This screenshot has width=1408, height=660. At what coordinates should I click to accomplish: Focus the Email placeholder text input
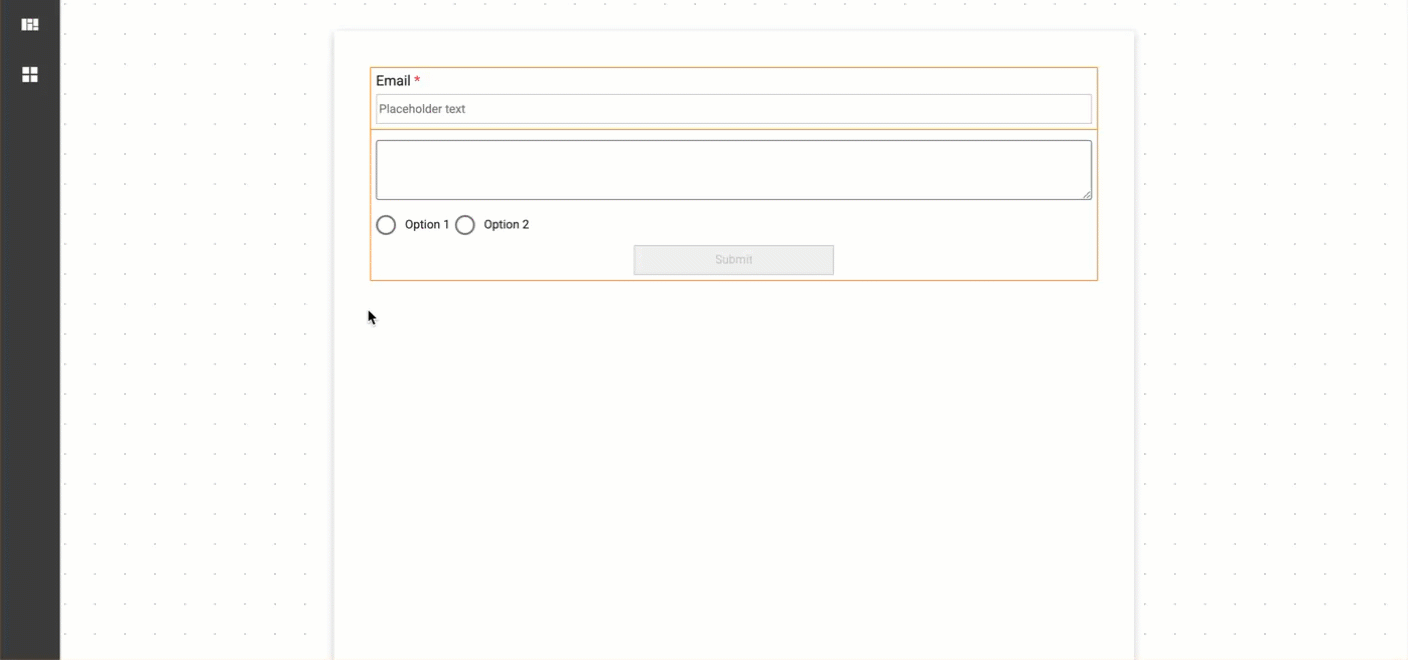(x=733, y=109)
